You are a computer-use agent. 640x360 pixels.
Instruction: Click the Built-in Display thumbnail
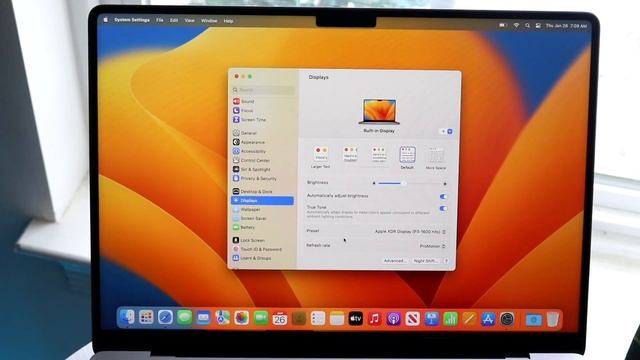click(x=379, y=111)
